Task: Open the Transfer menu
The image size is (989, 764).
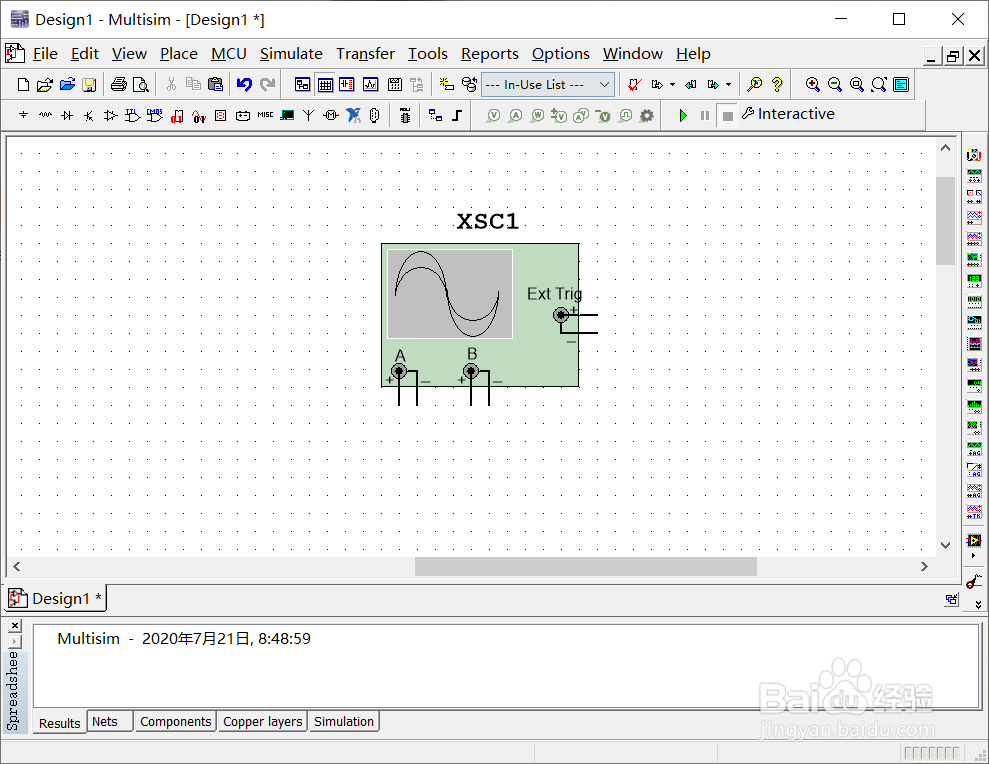Action: pyautogui.click(x=365, y=54)
